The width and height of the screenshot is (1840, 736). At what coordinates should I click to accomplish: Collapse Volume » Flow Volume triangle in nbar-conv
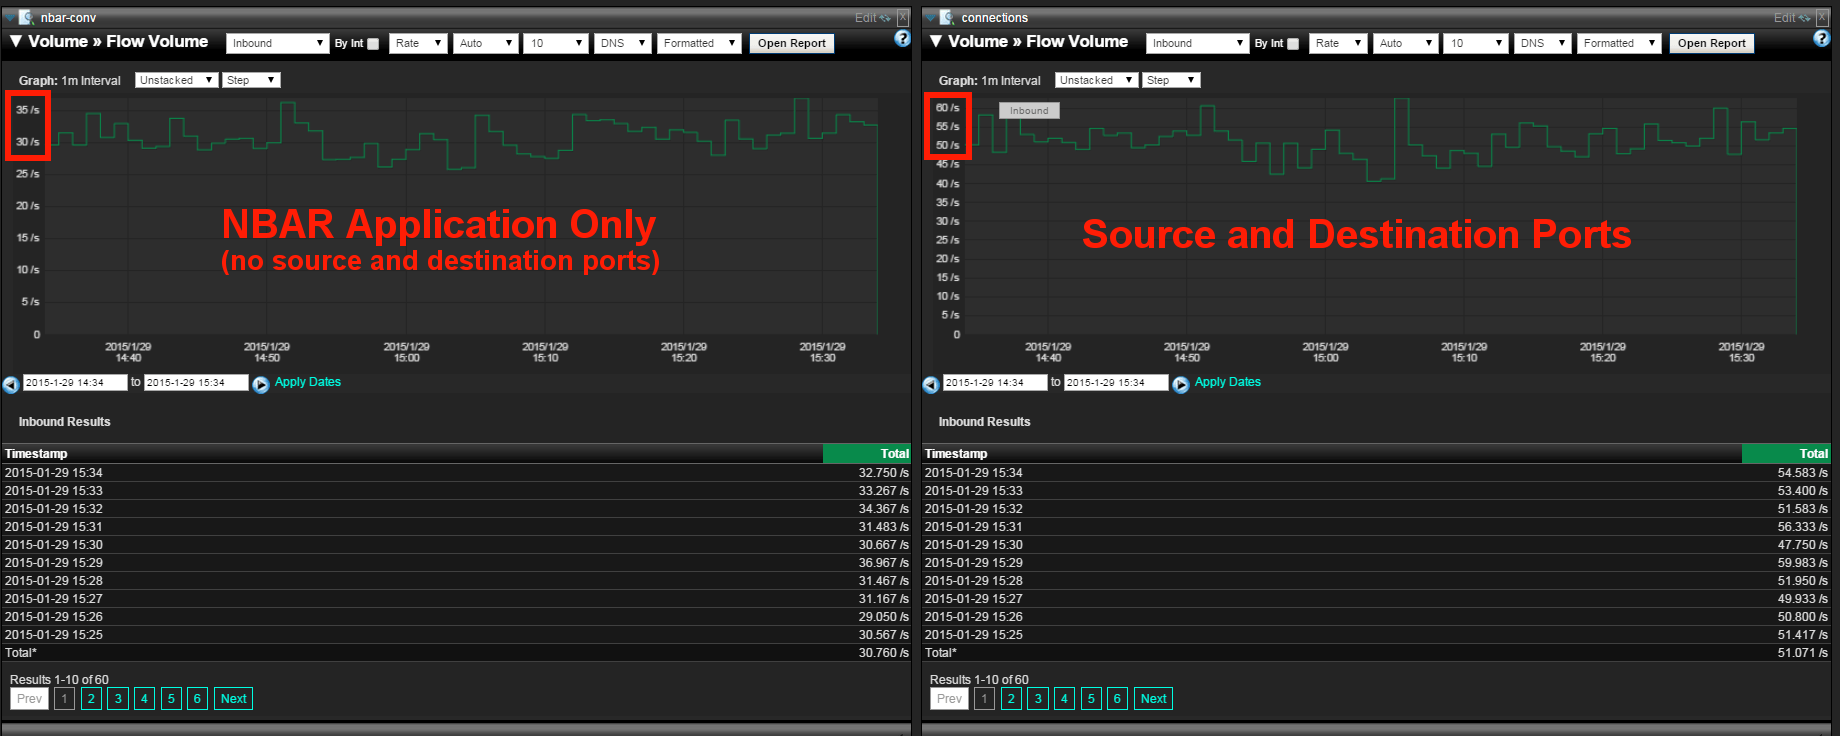click(15, 41)
